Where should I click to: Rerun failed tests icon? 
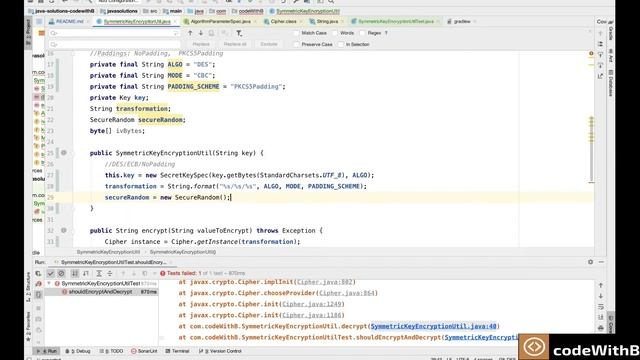click(38, 284)
